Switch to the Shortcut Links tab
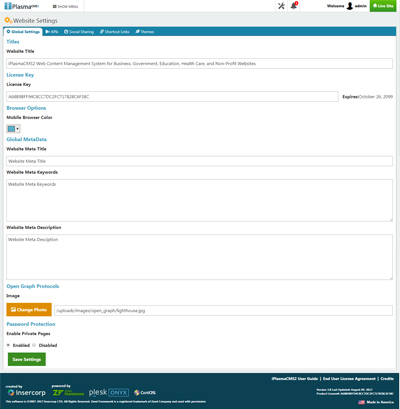This screenshot has height=409, width=400. 115,32
